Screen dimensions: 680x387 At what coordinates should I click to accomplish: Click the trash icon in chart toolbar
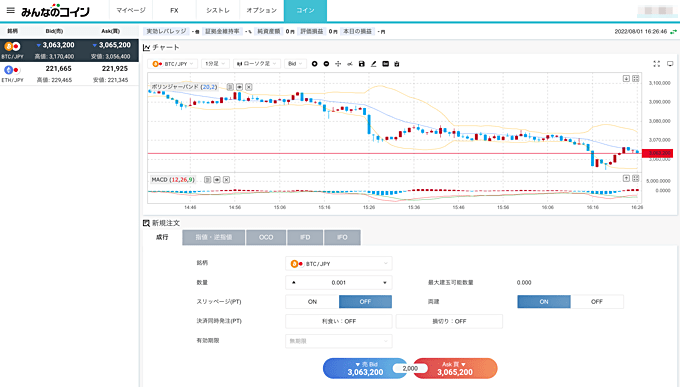coord(396,64)
